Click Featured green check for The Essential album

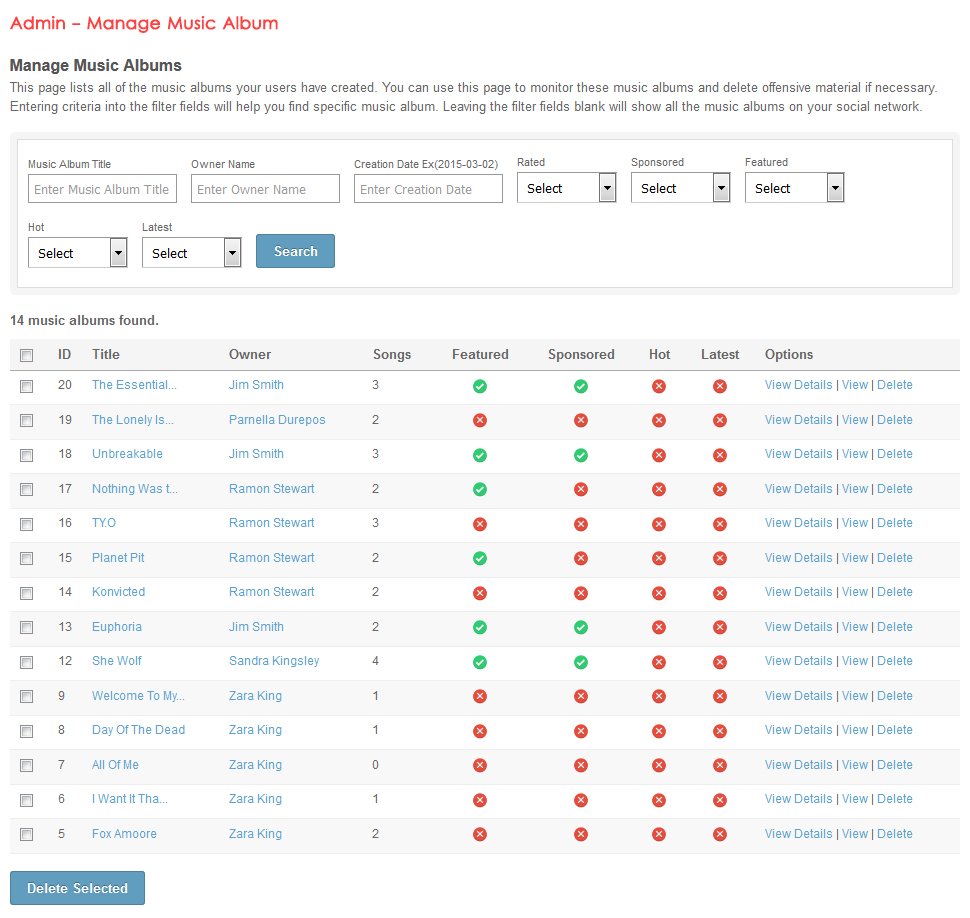coord(480,386)
